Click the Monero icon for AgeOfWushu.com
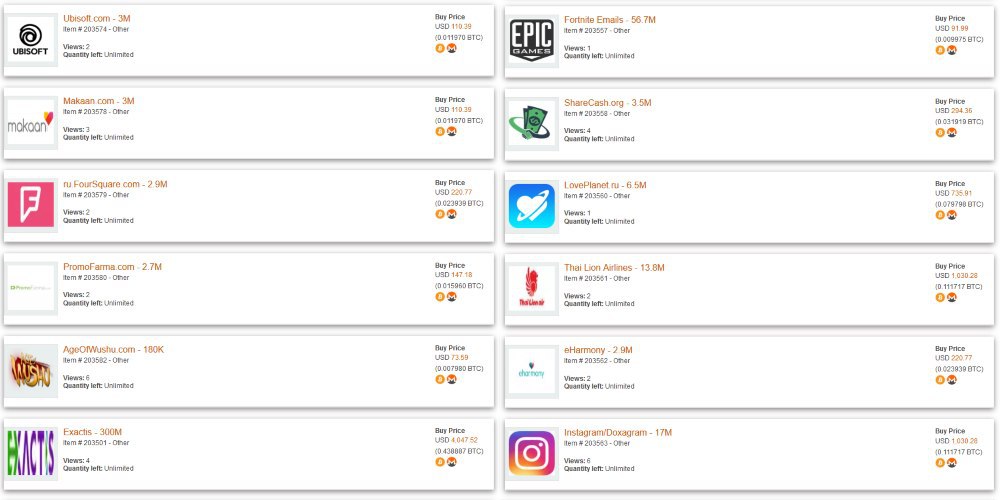 point(452,379)
